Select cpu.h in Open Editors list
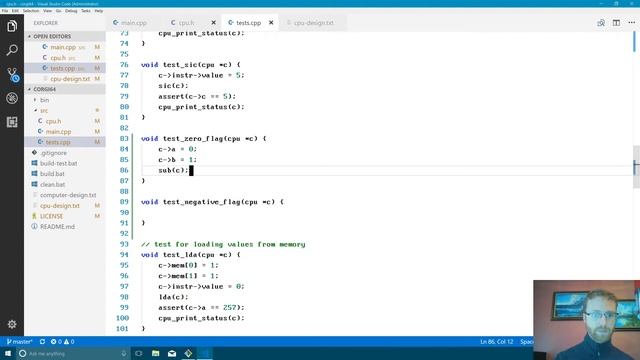Viewport: 640px width, 360px height. (58, 58)
